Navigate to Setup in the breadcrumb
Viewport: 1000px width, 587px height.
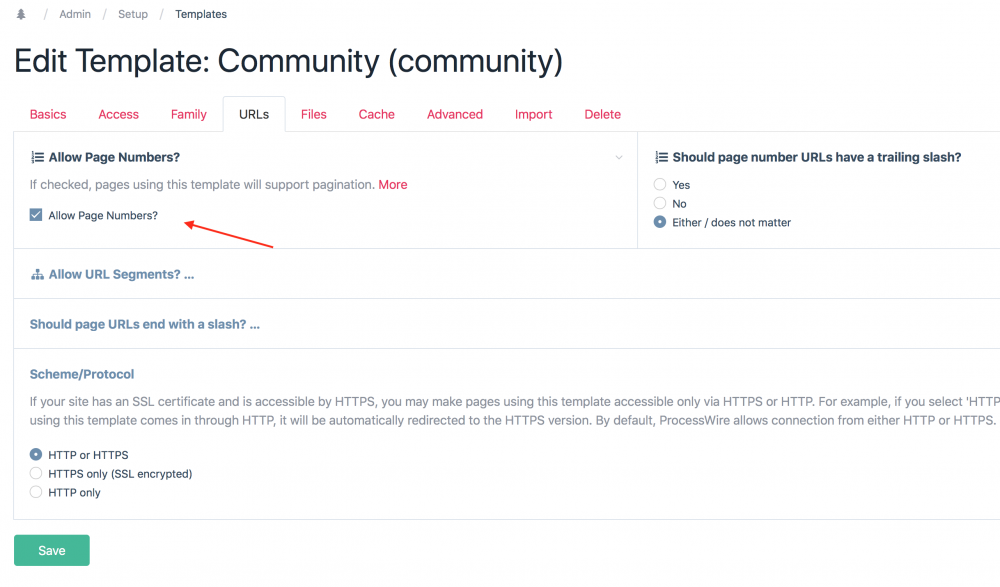point(133,15)
